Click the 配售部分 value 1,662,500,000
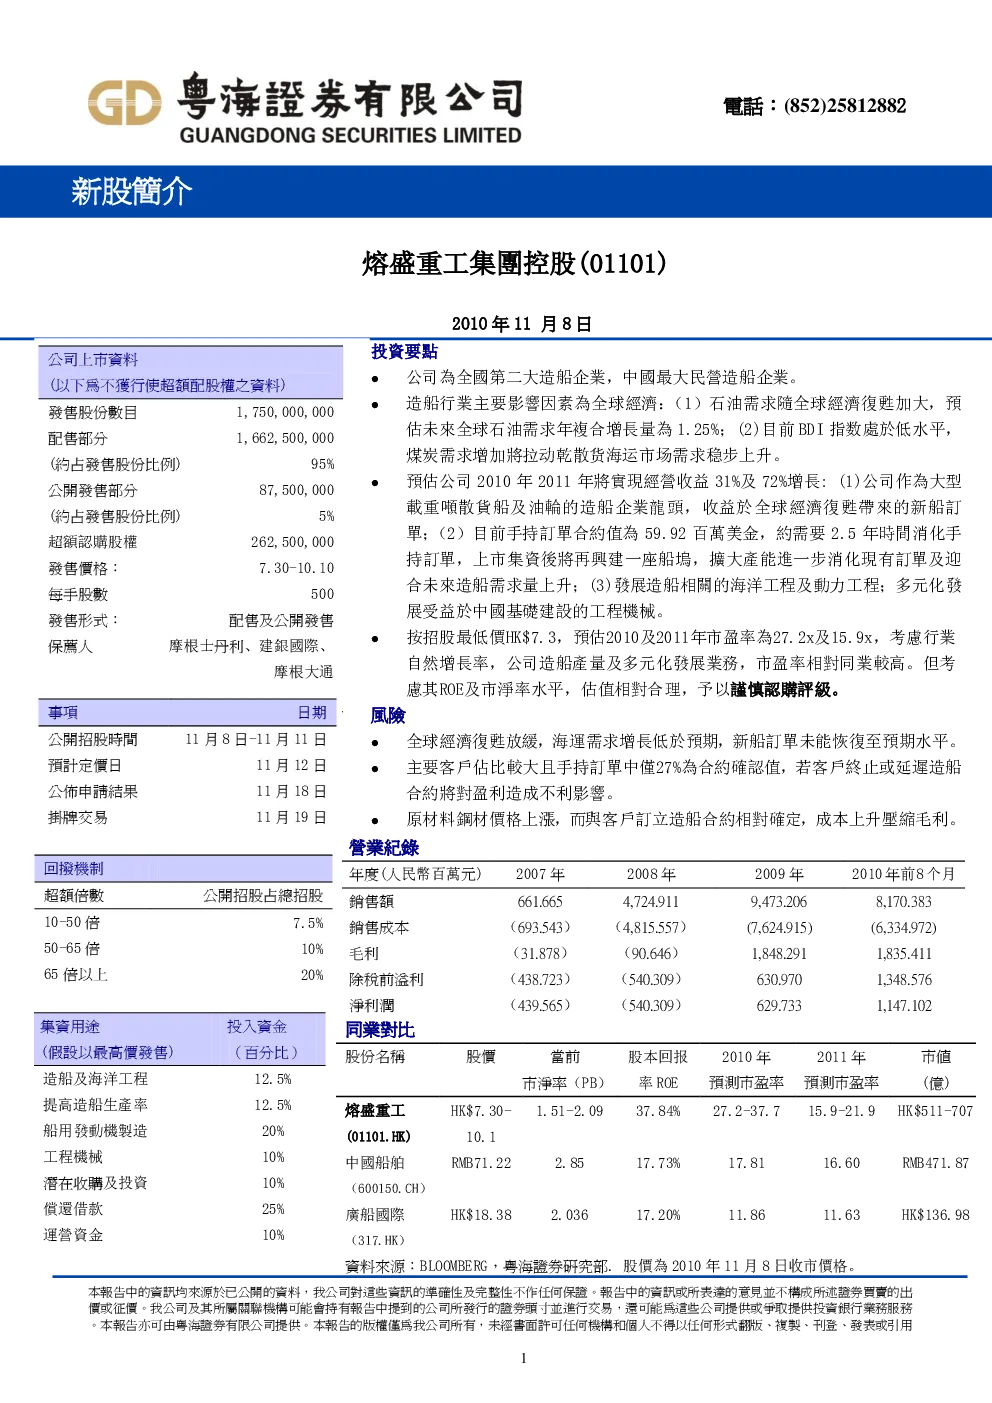The width and height of the screenshot is (992, 1403). click(x=285, y=438)
